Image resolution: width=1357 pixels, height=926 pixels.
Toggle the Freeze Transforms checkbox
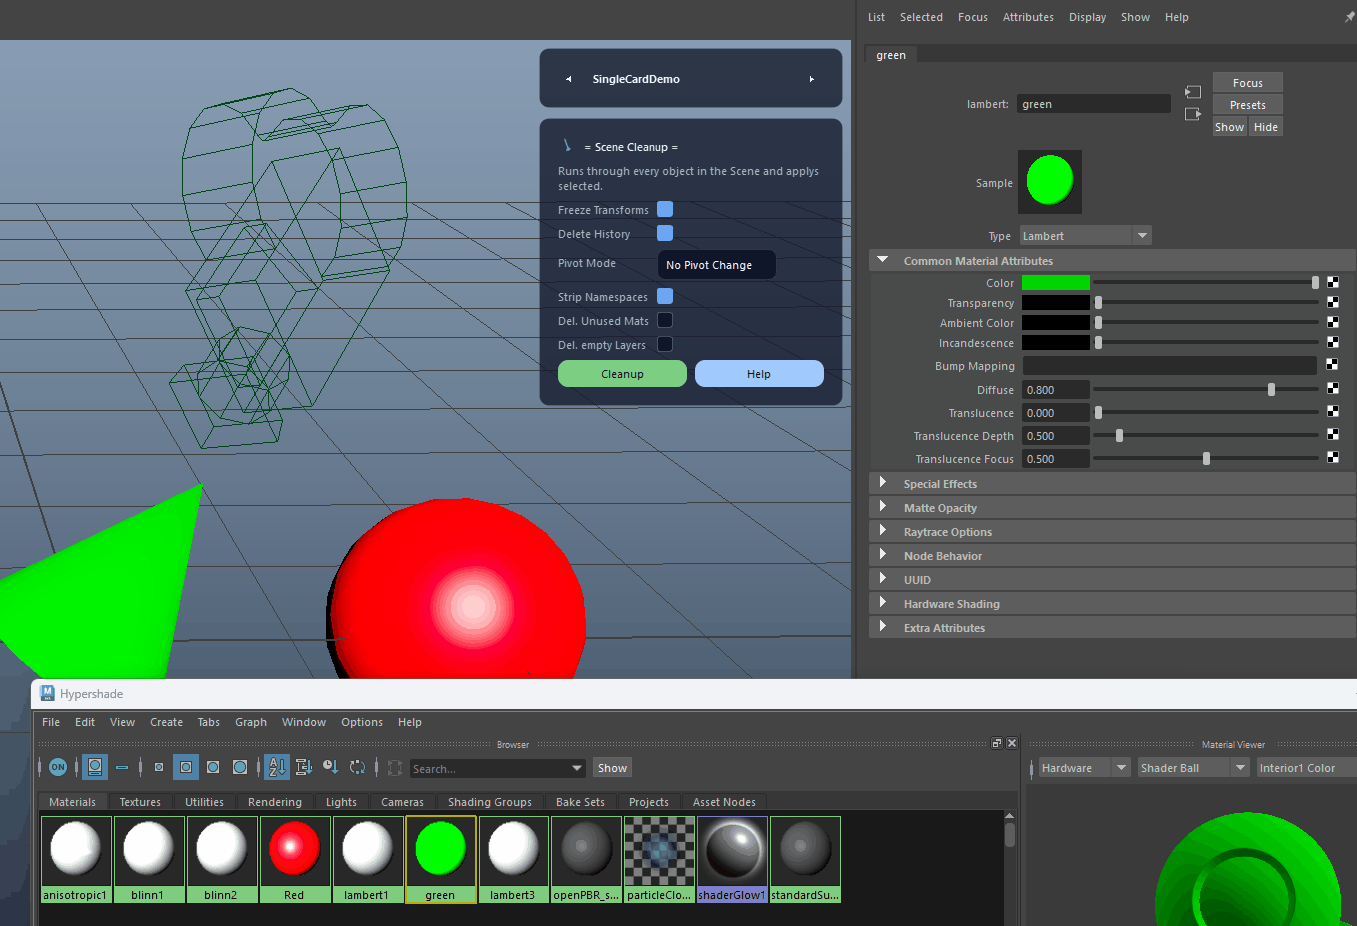click(x=665, y=209)
